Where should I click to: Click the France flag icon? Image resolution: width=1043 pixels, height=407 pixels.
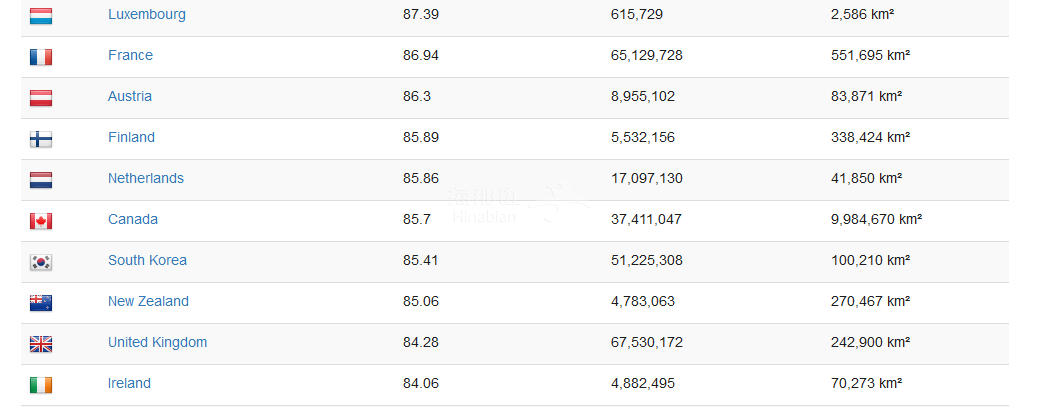tap(41, 57)
